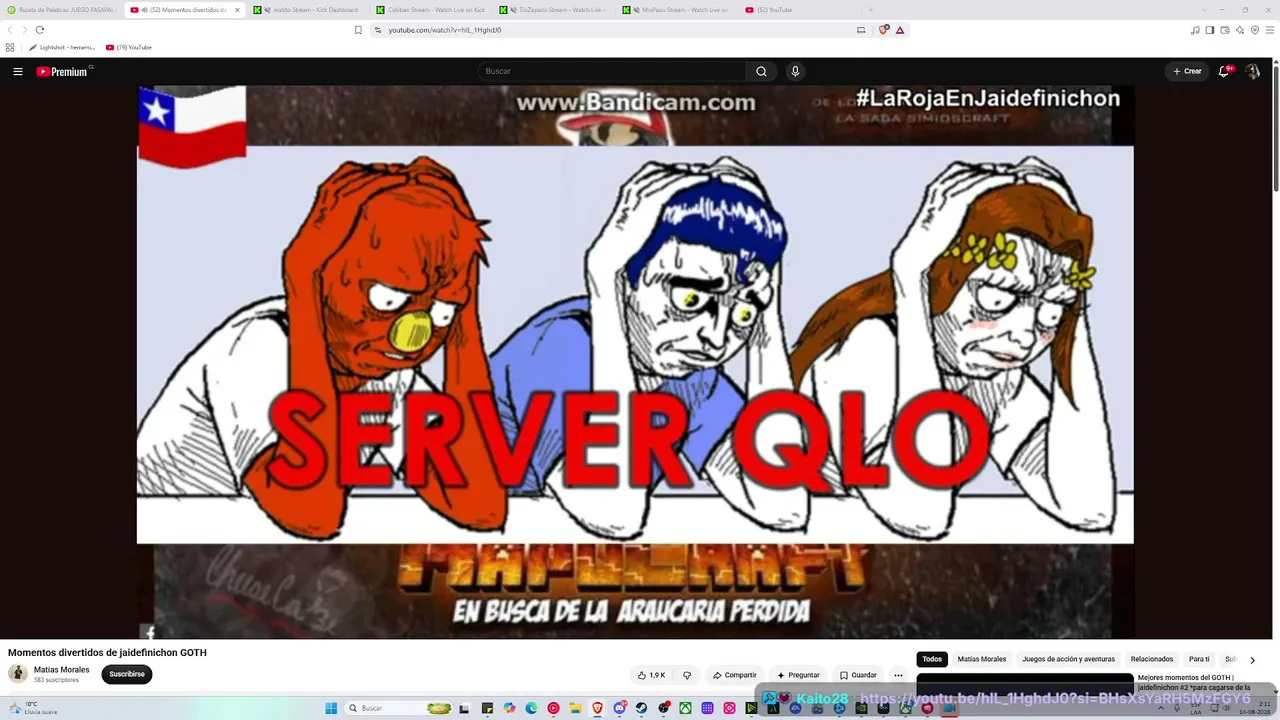Switch to the mafiito Stream Kick Dashboard tab
1280x720 pixels.
[308, 10]
